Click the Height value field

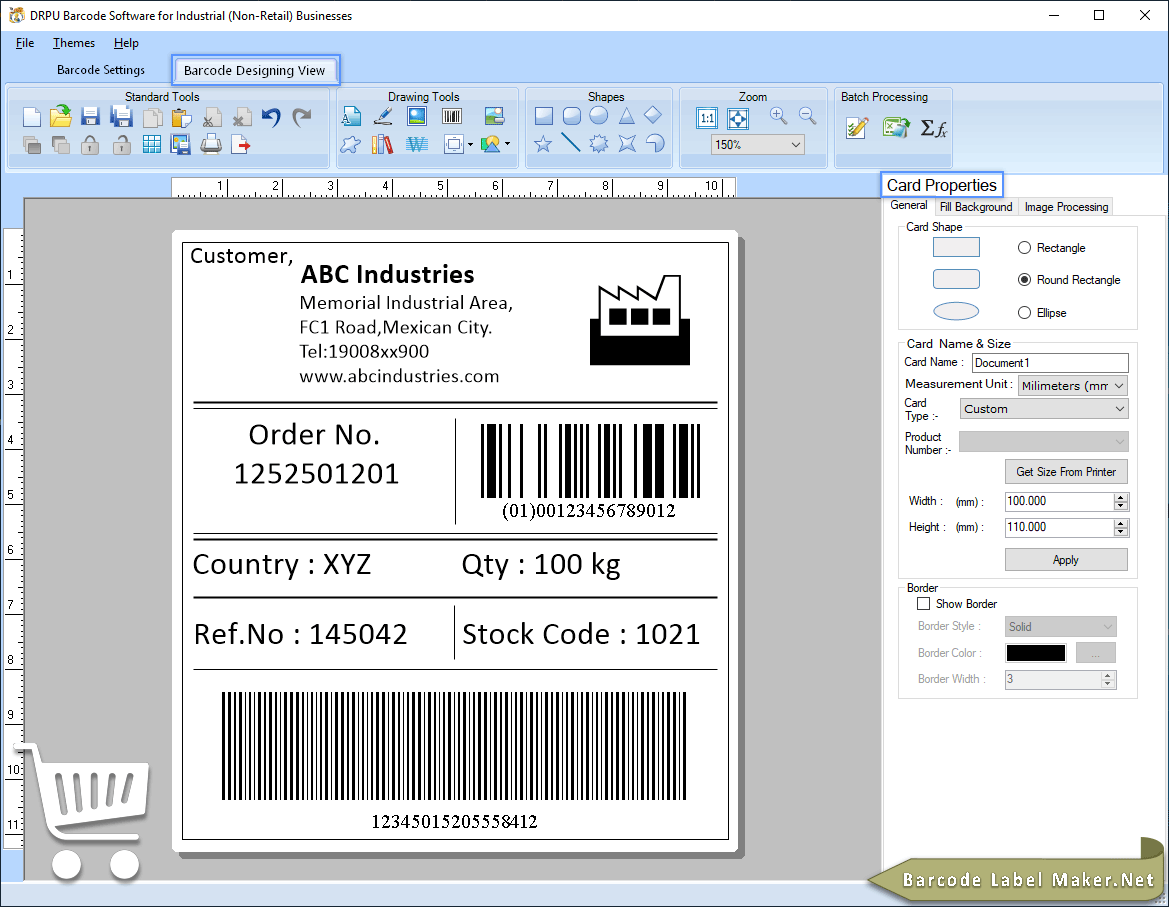point(1059,527)
